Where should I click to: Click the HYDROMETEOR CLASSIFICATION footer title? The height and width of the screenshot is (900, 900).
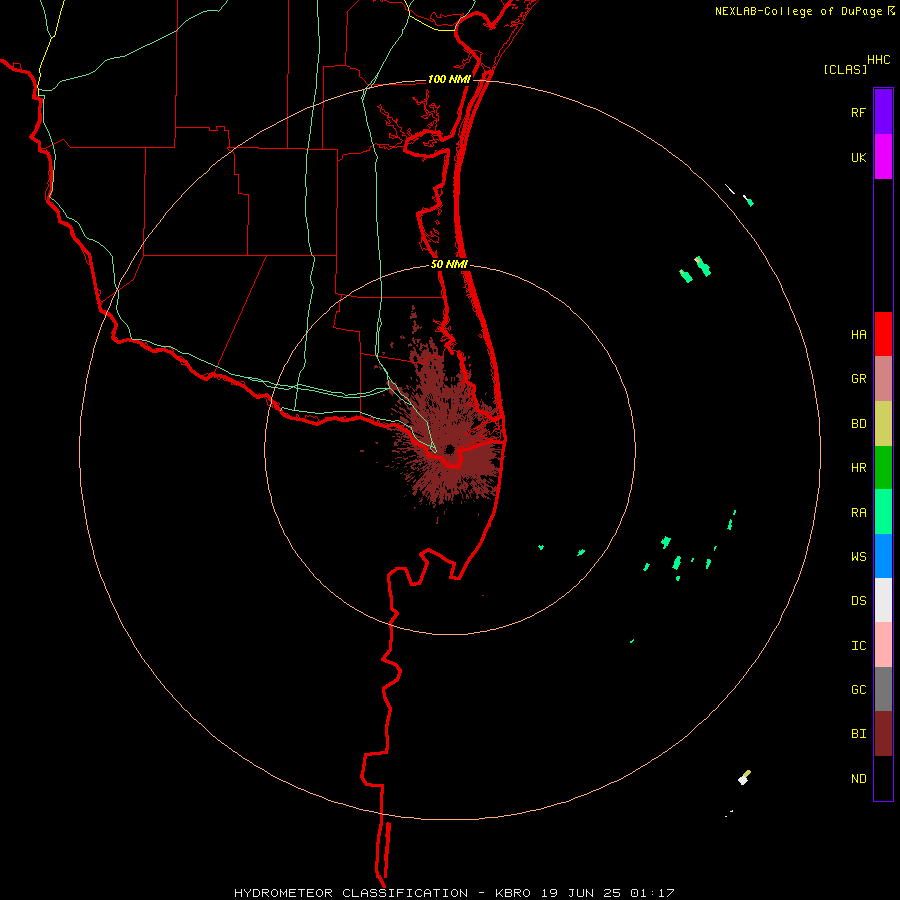351,893
